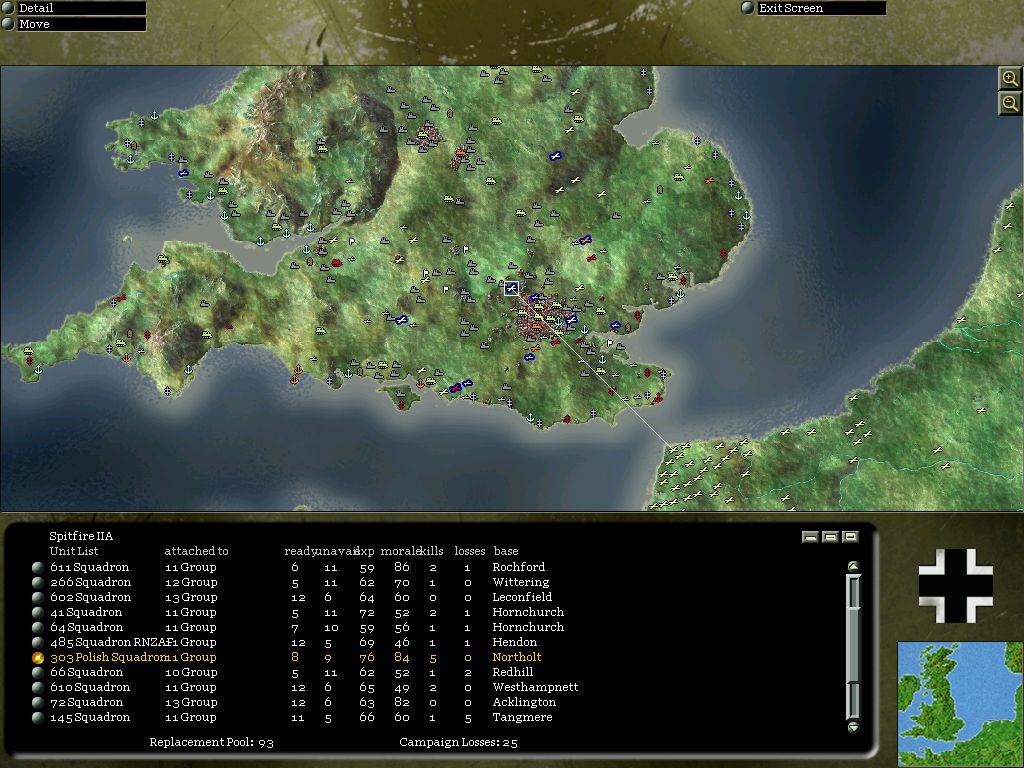This screenshot has width=1024, height=768.
Task: Click the 'attached to' column header
Action: (197, 551)
